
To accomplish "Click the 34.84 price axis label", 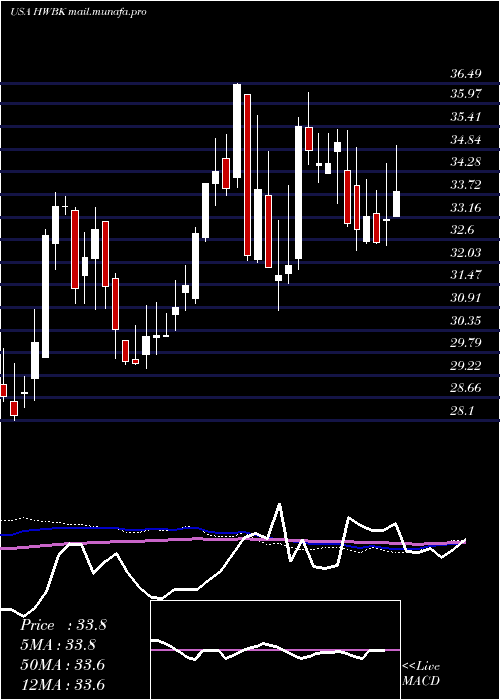I will (466, 140).
